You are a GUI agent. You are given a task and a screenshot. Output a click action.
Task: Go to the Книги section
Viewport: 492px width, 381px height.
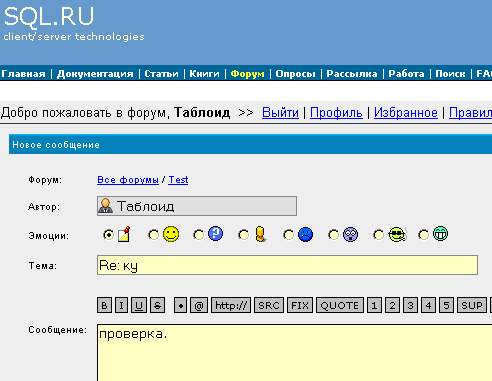(x=204, y=74)
